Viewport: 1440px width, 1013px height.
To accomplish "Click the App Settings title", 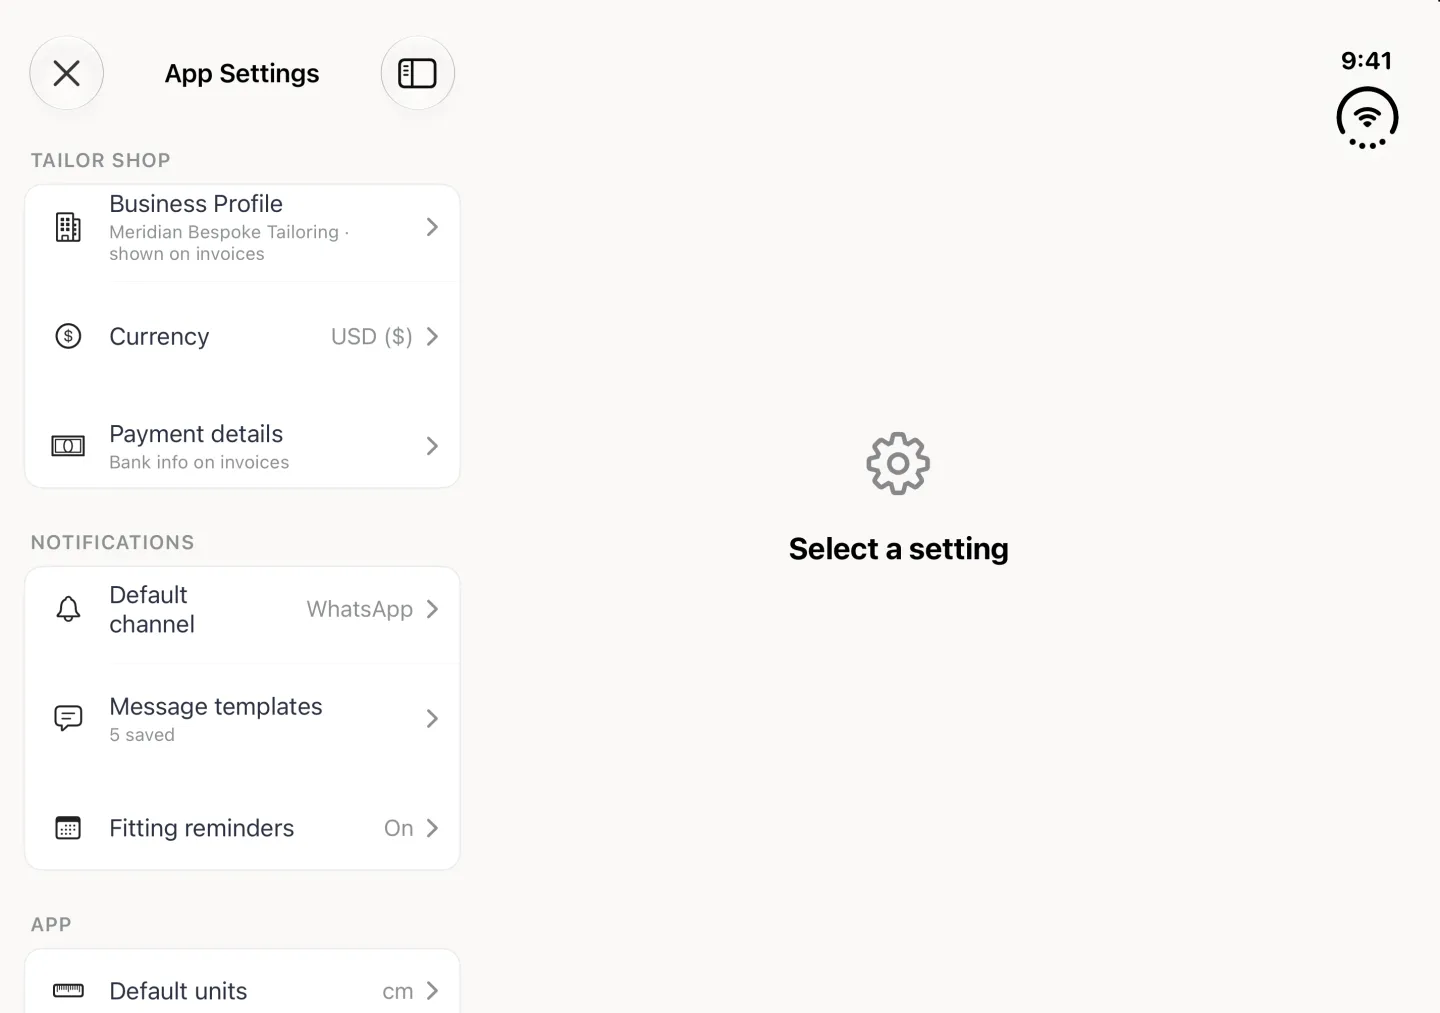I will pos(242,74).
